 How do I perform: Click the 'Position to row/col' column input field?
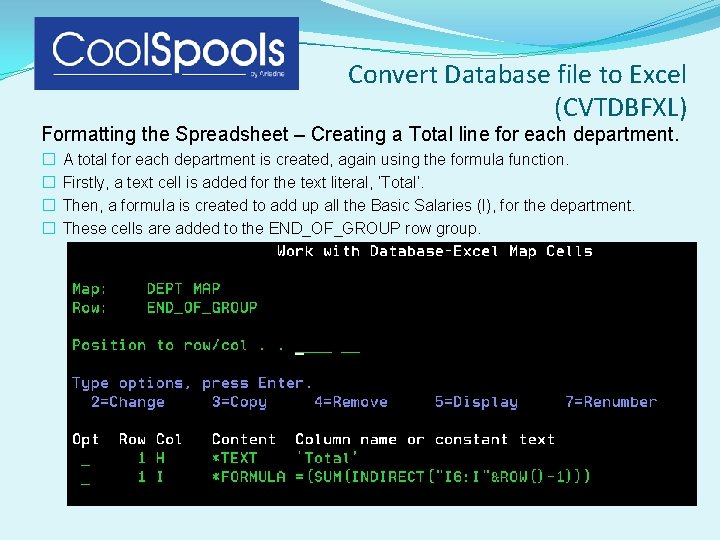click(x=350, y=351)
